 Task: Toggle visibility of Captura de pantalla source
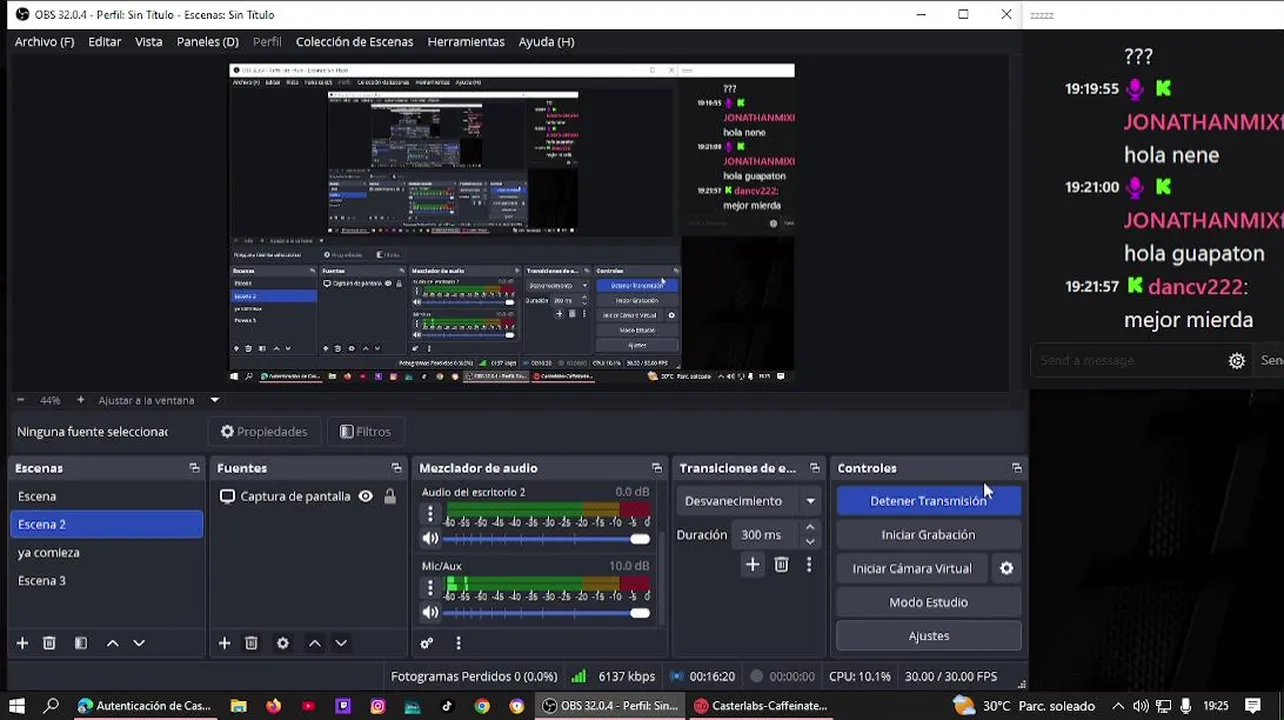366,496
